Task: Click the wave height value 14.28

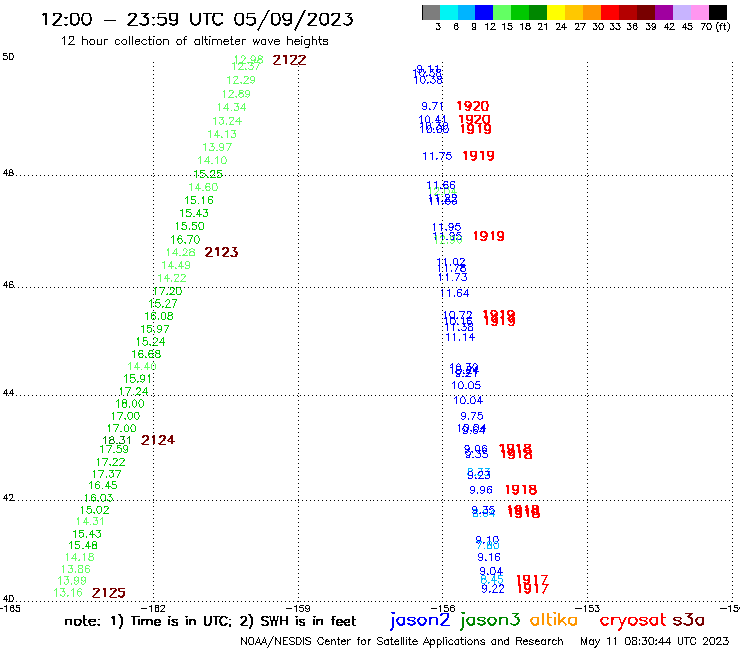Action: [180, 252]
